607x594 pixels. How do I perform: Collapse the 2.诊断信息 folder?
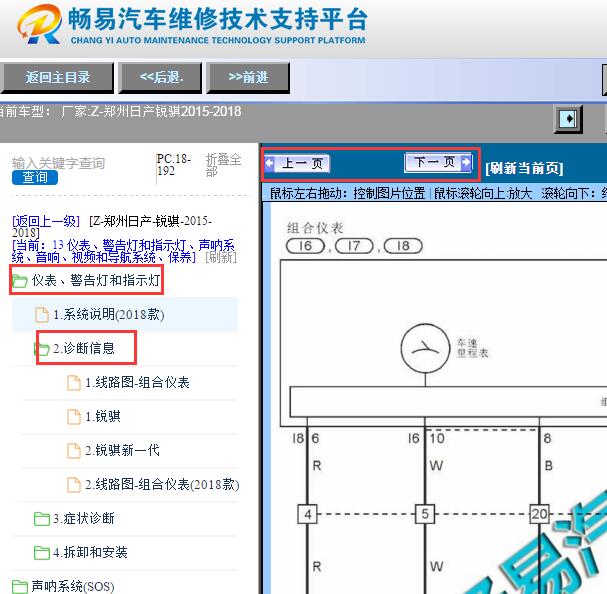(x=84, y=349)
